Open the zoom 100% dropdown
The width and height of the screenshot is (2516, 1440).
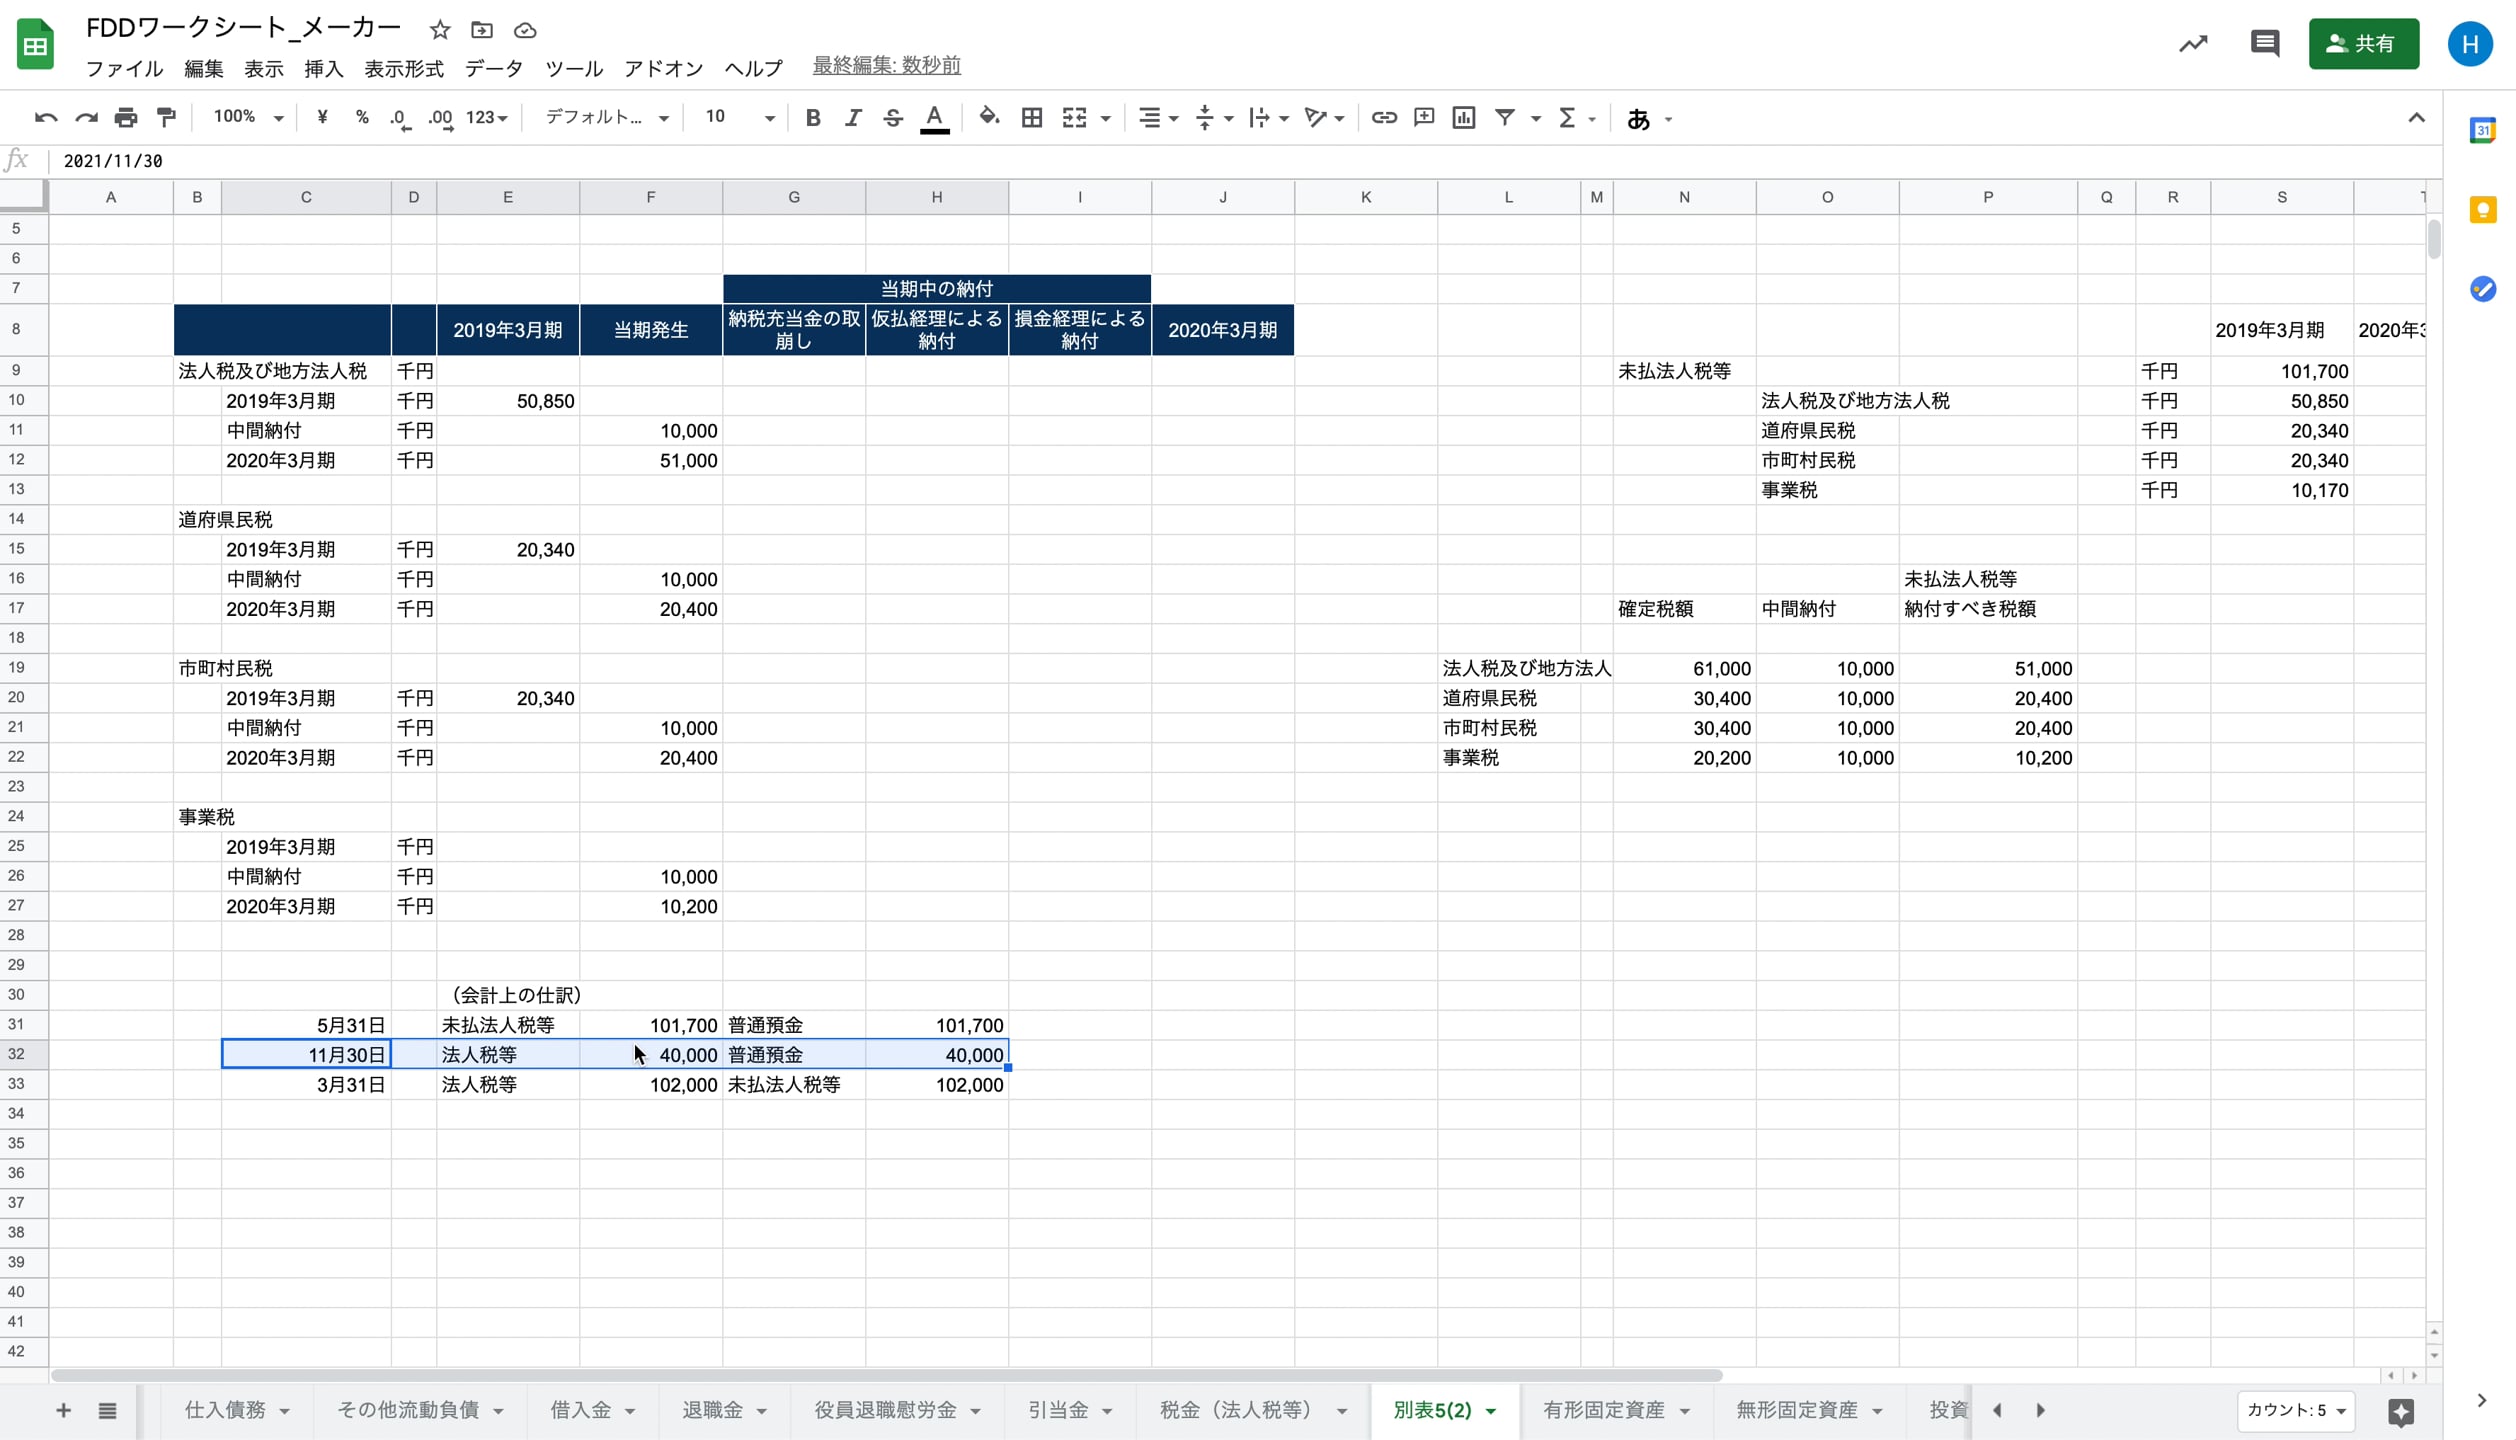[x=248, y=118]
